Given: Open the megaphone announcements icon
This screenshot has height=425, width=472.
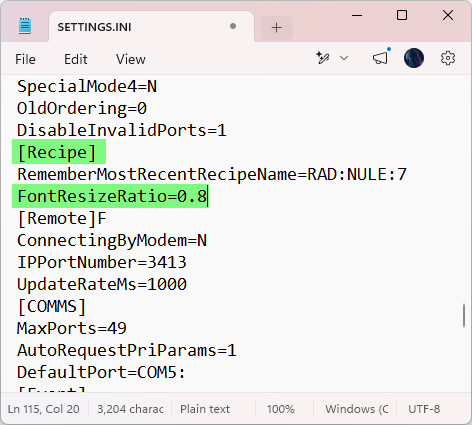Looking at the screenshot, I should pyautogui.click(x=381, y=58).
